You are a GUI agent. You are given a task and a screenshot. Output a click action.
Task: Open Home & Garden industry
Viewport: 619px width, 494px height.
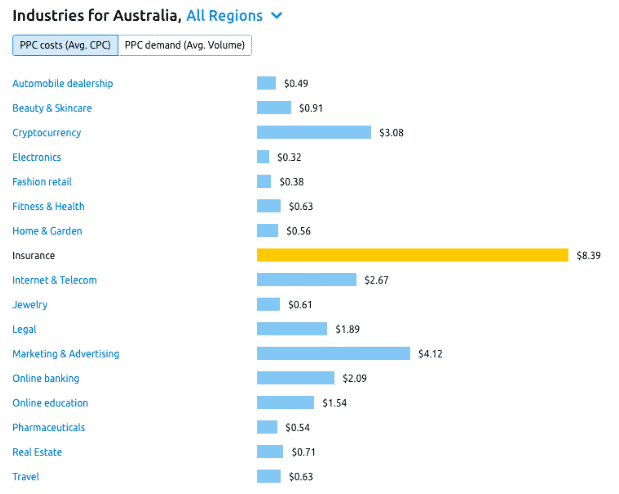click(x=47, y=231)
